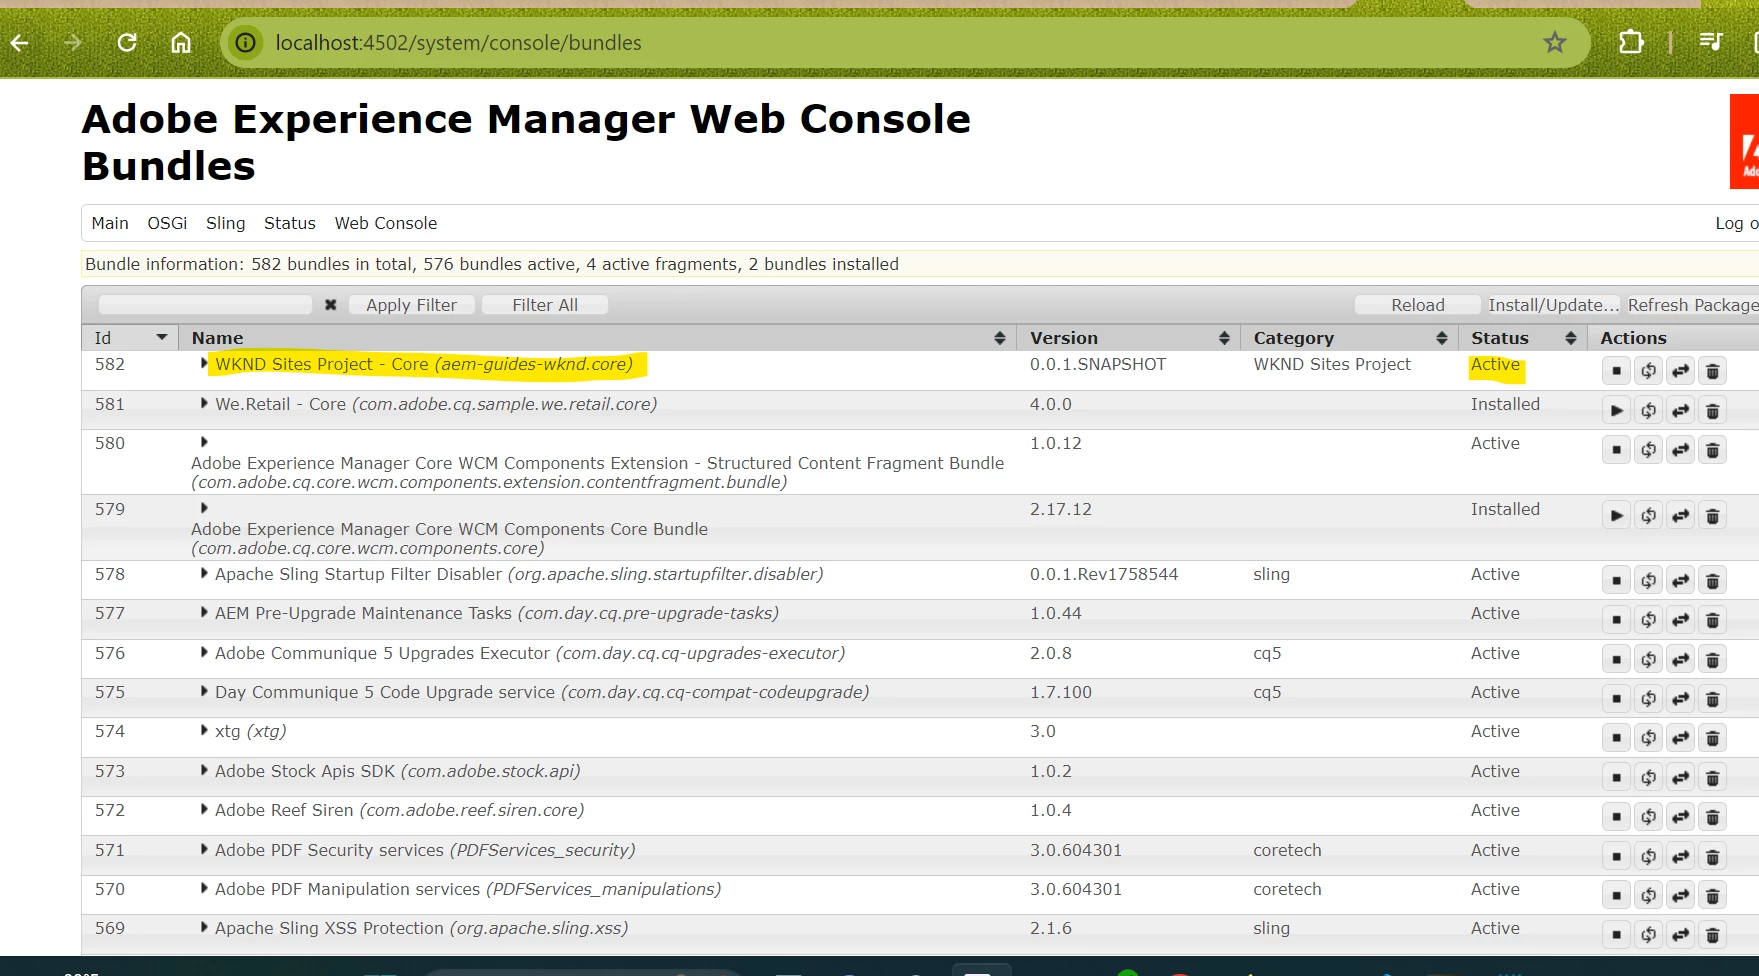Stop Apache Sling Startup Filter Disabler bundle
Screen dimensions: 1759x976
pos(1616,581)
